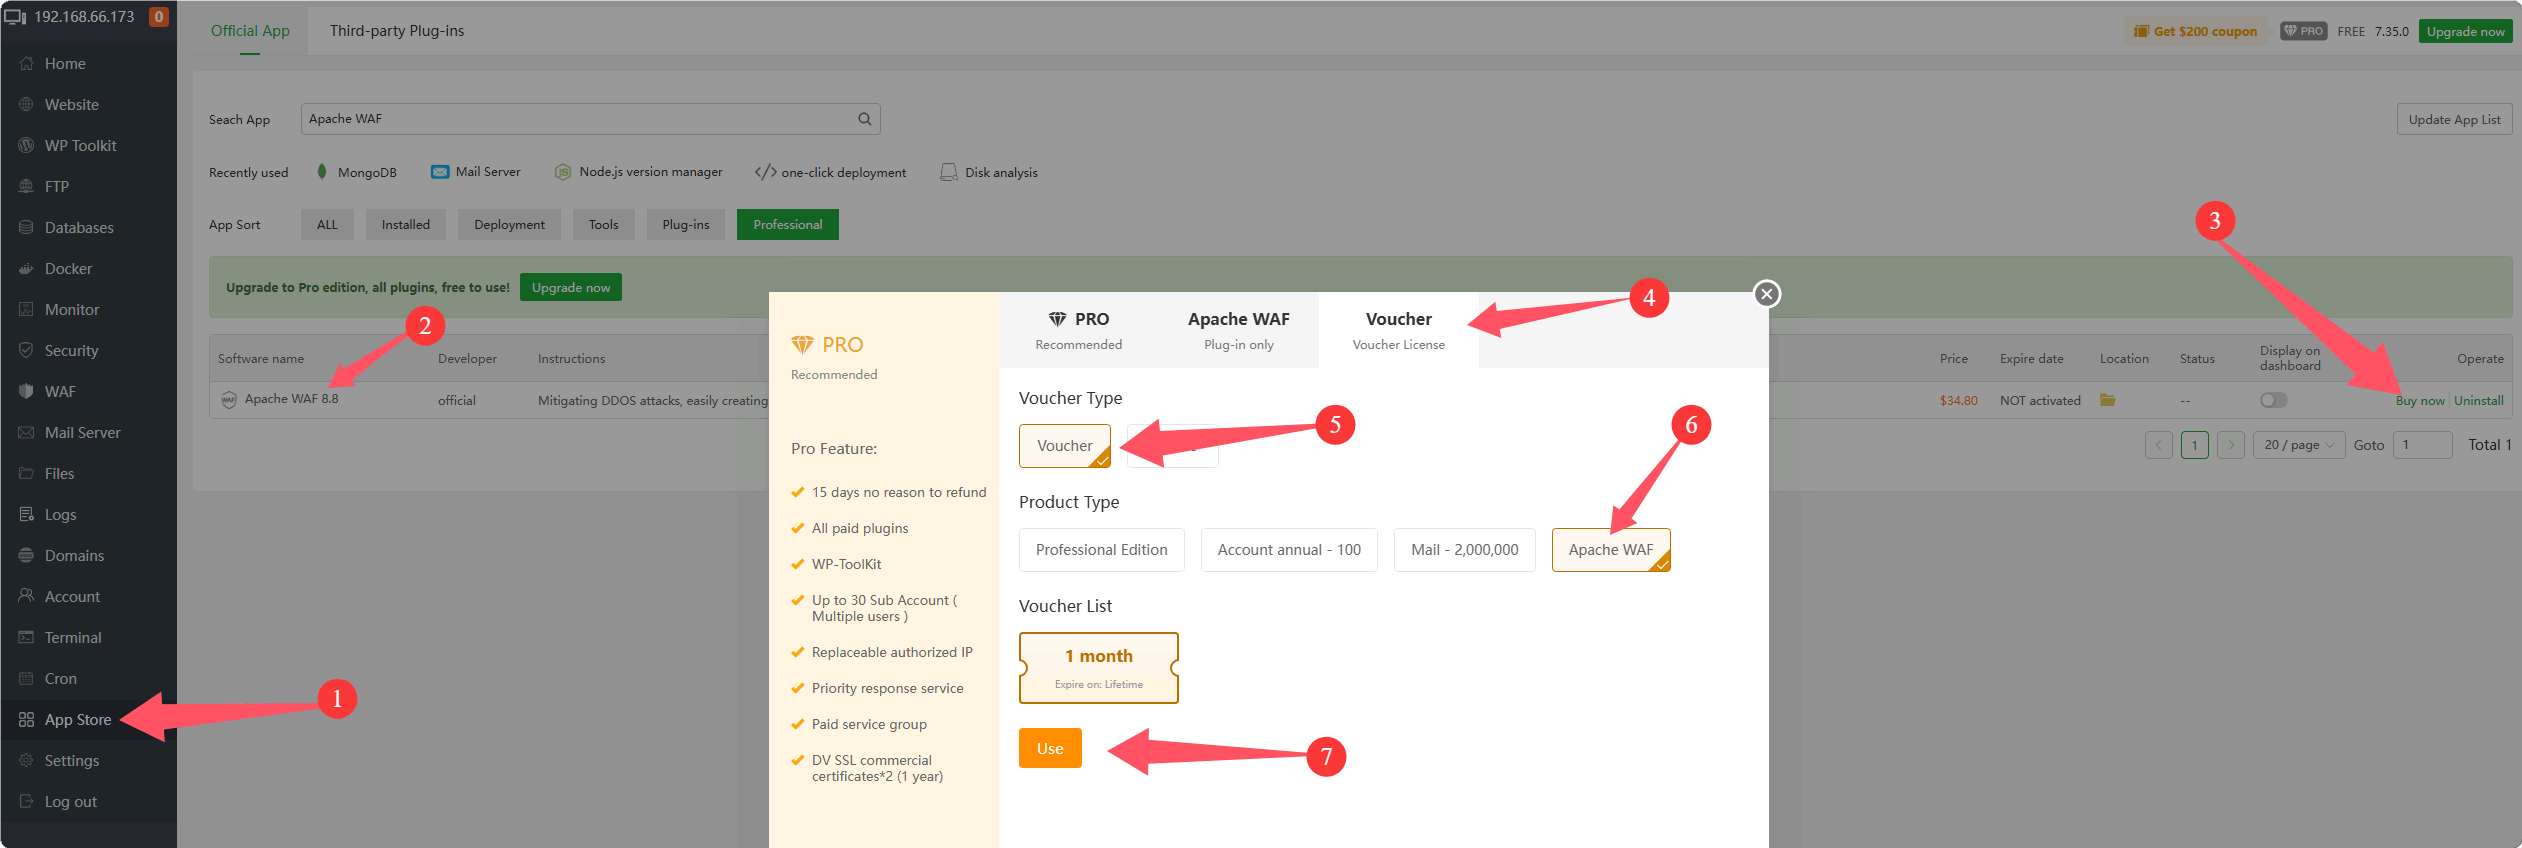Select Account annual - 100 product type

(x=1289, y=550)
